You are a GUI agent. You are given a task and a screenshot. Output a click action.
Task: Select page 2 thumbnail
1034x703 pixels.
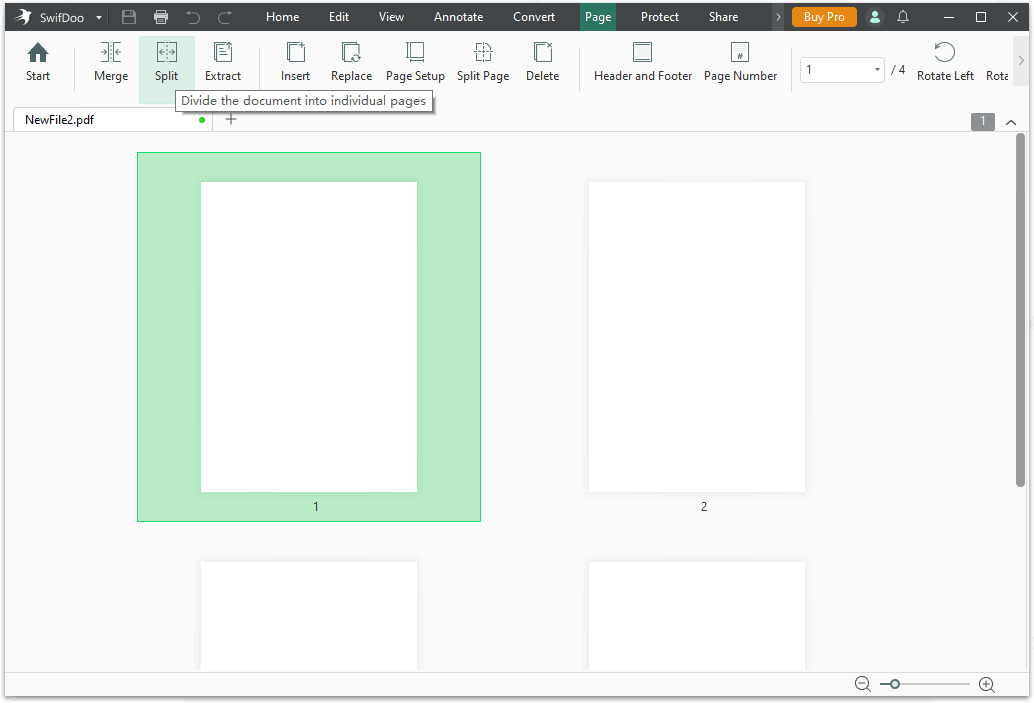(696, 336)
